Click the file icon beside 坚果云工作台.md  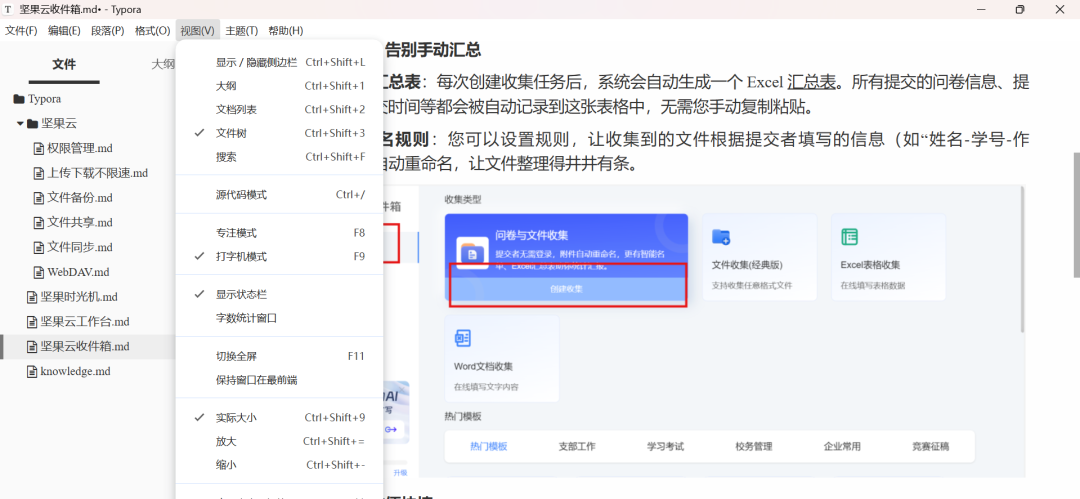click(32, 322)
